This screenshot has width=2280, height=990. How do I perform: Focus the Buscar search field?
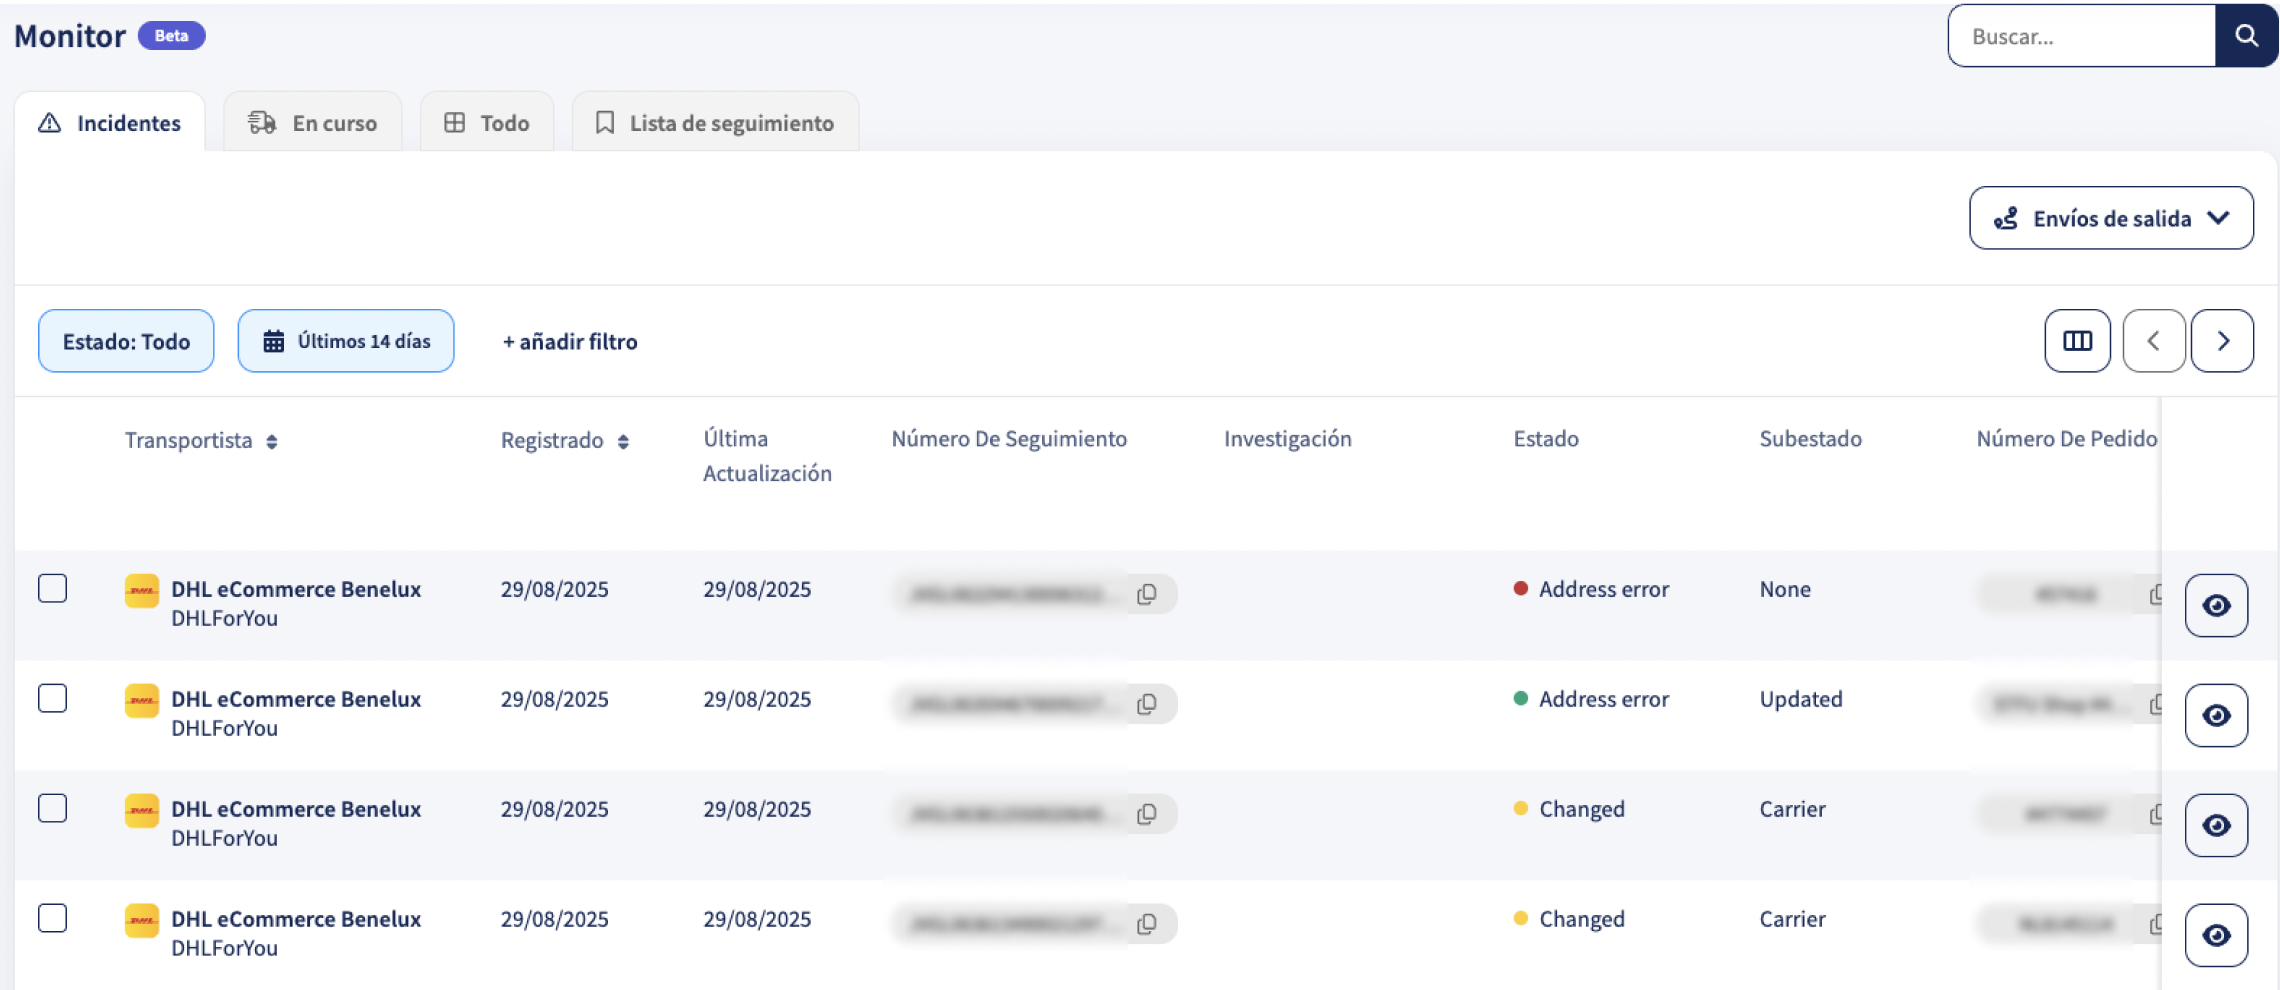coord(2082,36)
